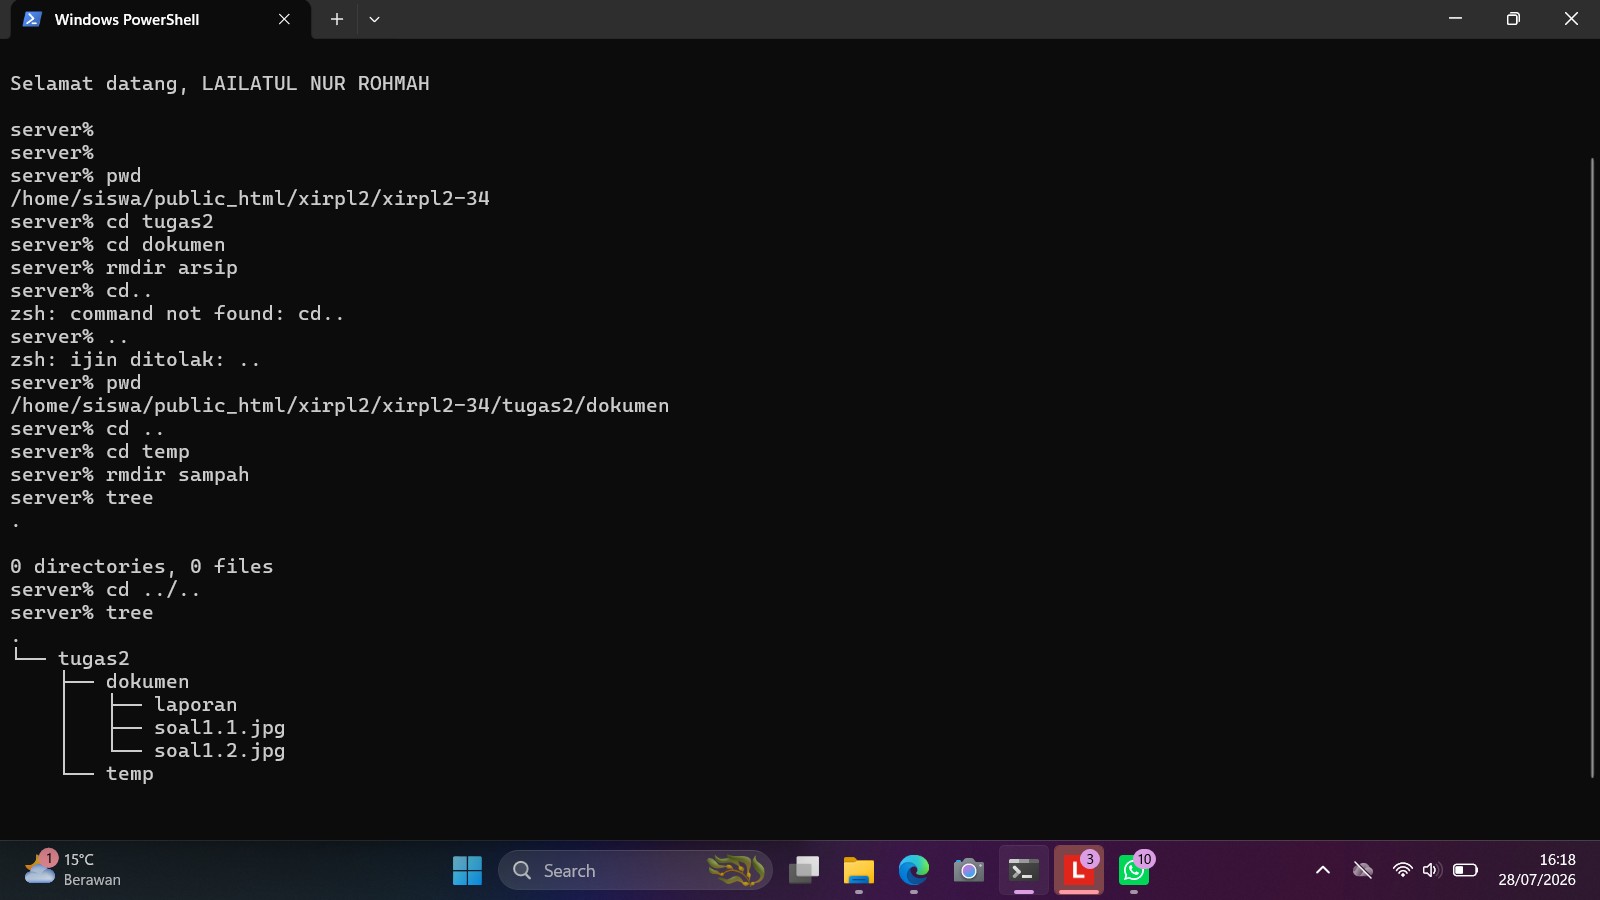
Task: Open the red L app in taskbar
Action: click(x=1079, y=870)
